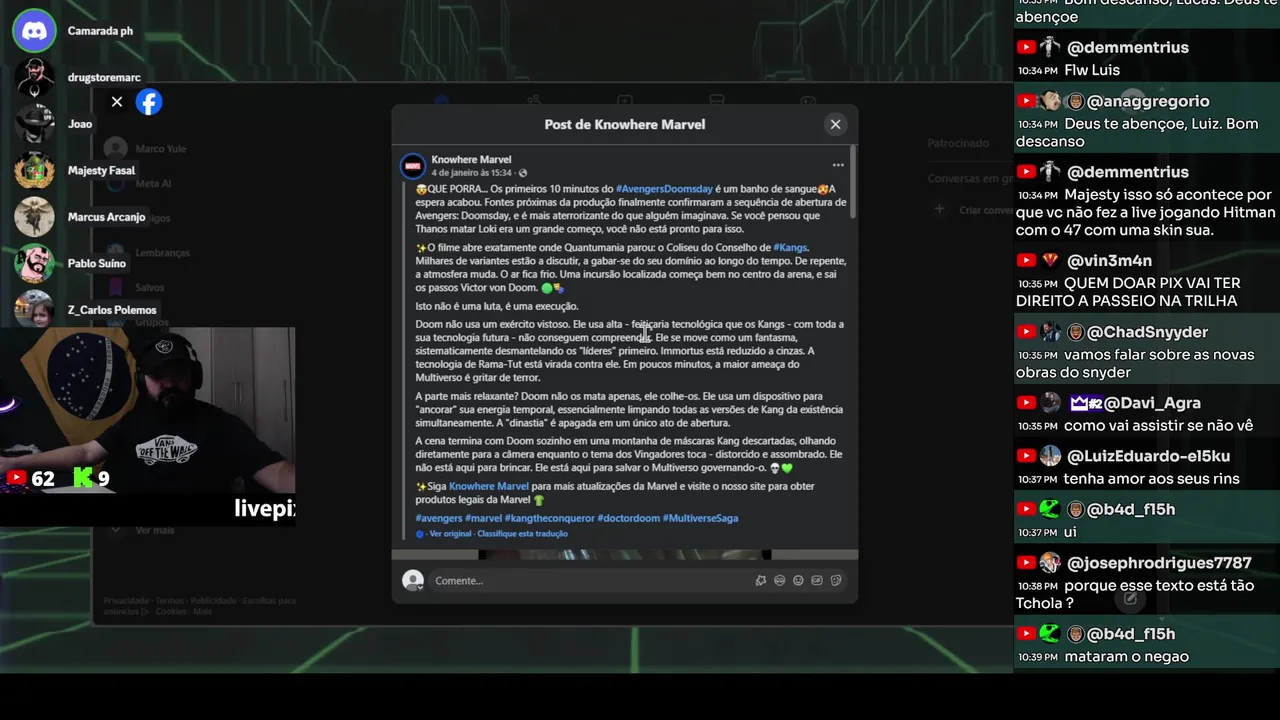
Task: Click Classifique esta tradução link
Action: [x=522, y=534]
